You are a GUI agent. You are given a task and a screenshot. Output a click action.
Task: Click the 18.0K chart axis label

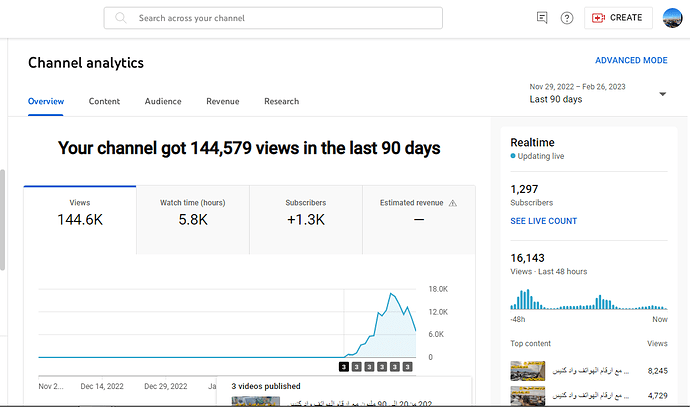[x=438, y=289]
